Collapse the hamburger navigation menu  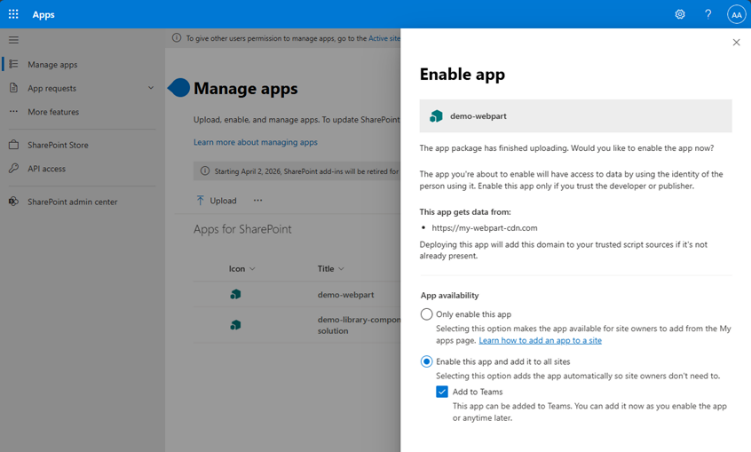pos(13,40)
